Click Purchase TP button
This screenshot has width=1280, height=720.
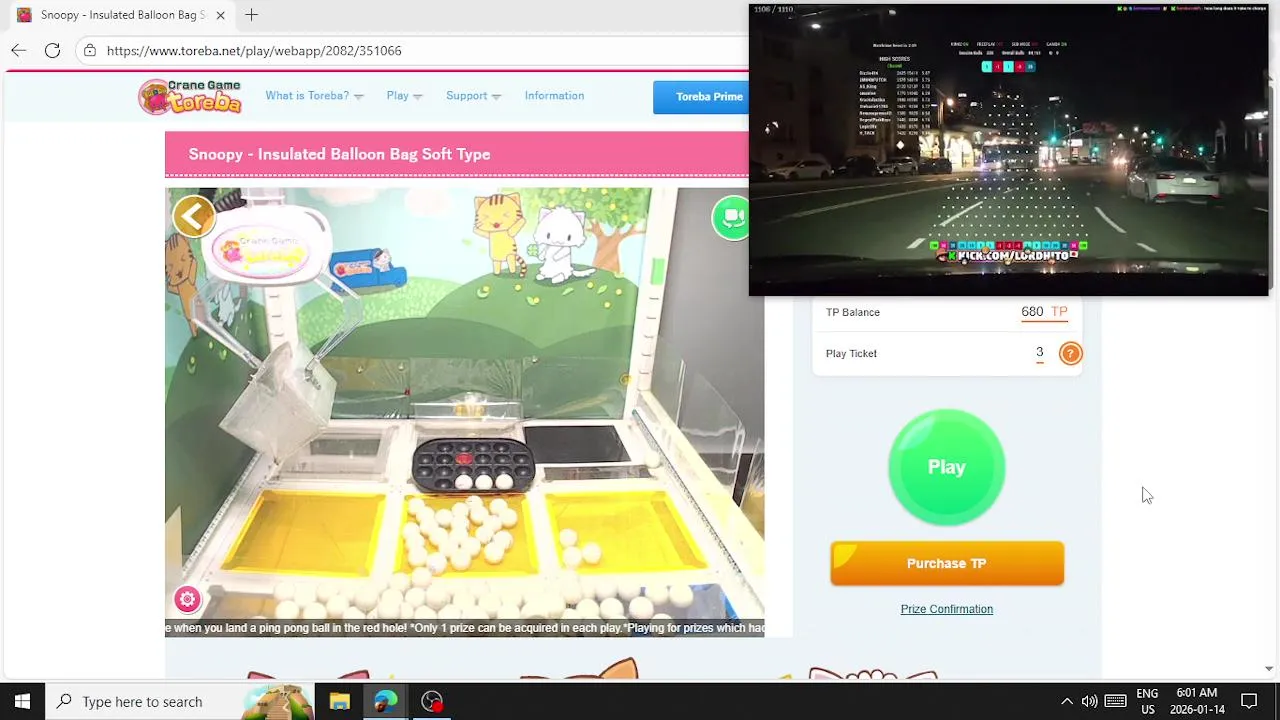[x=947, y=563]
